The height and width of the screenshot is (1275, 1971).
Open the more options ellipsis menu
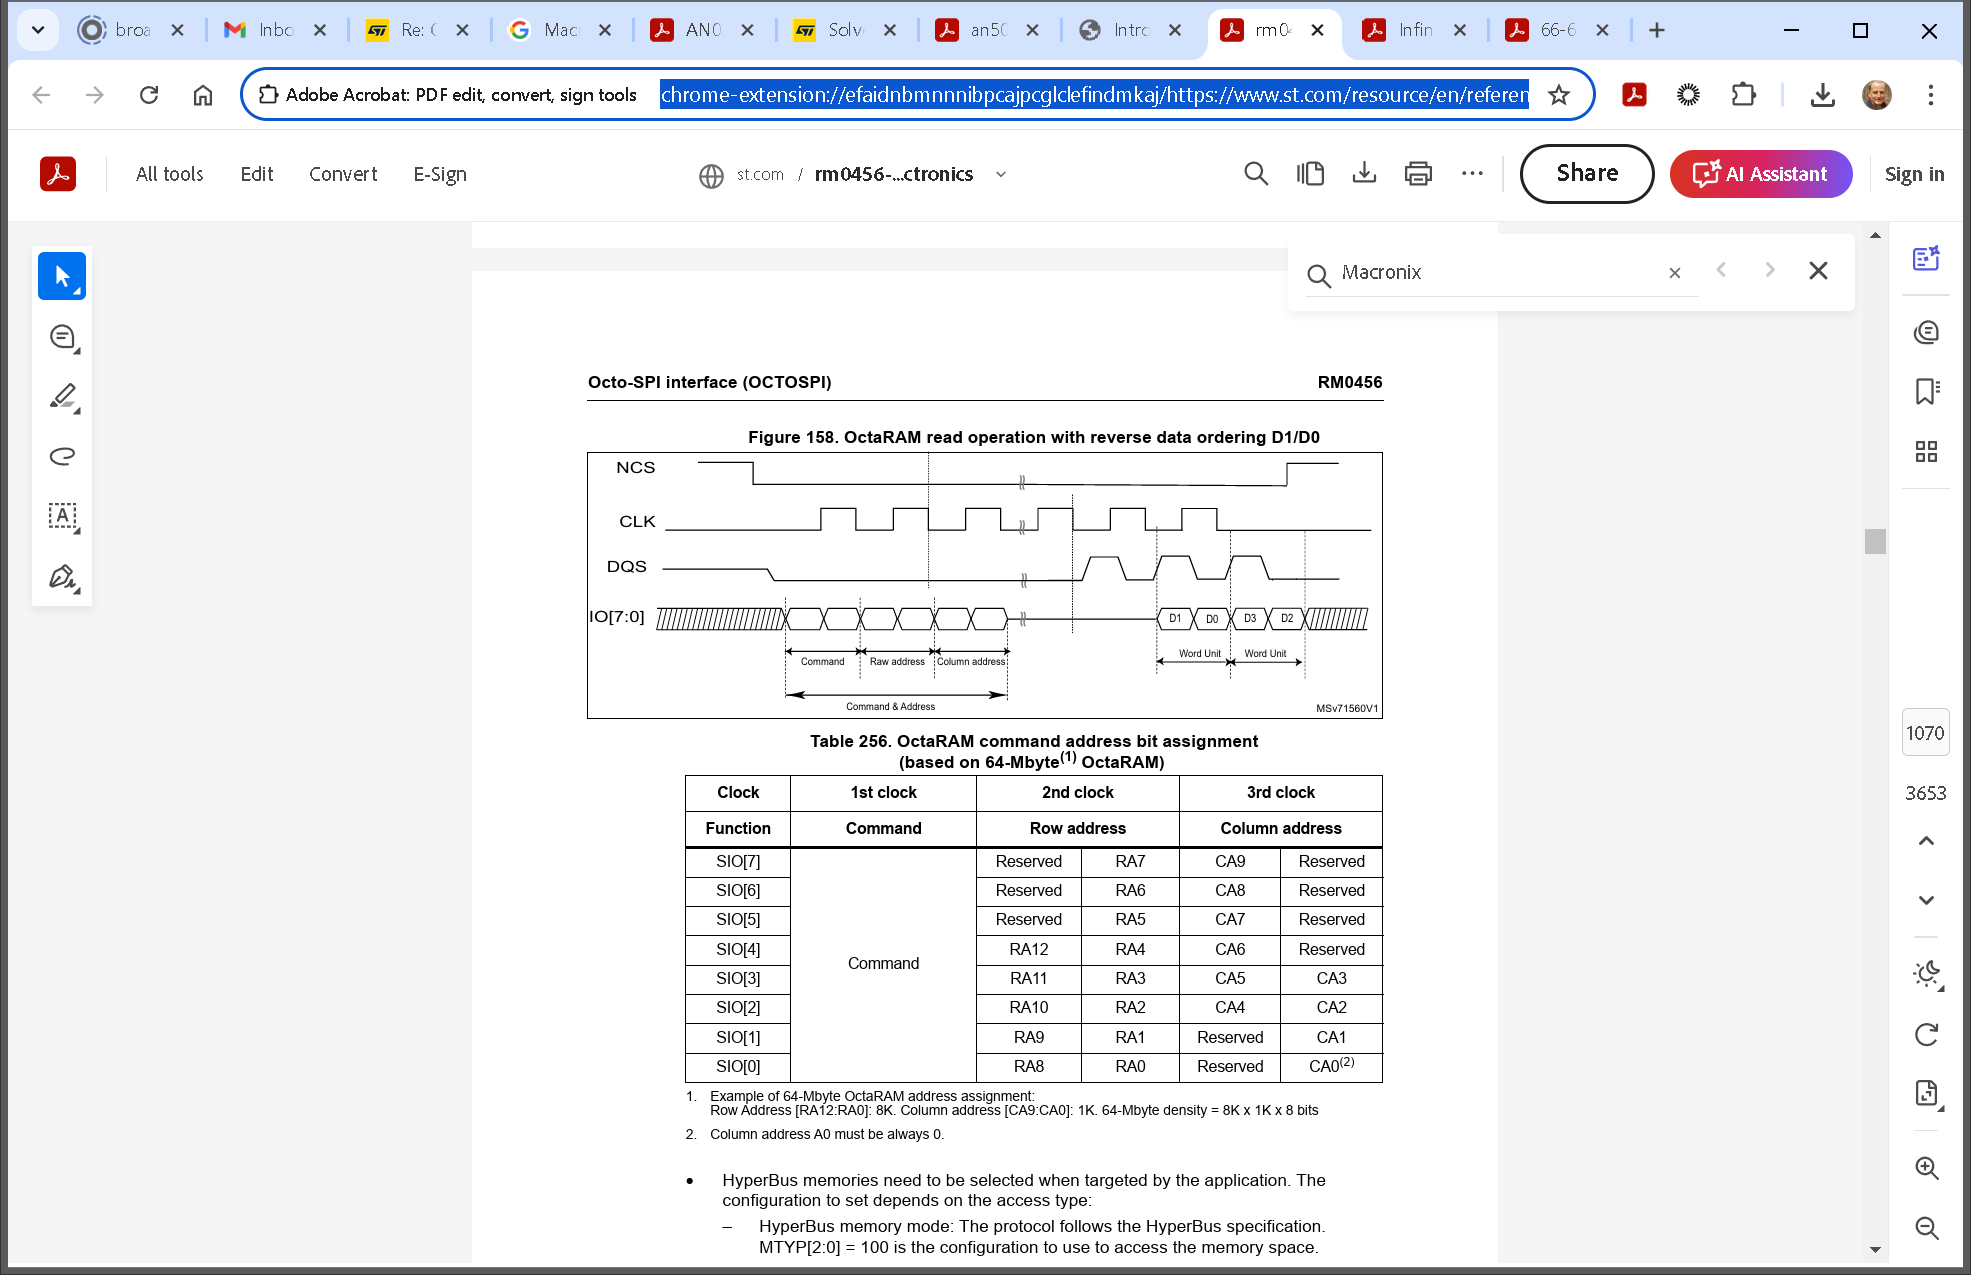click(x=1472, y=174)
